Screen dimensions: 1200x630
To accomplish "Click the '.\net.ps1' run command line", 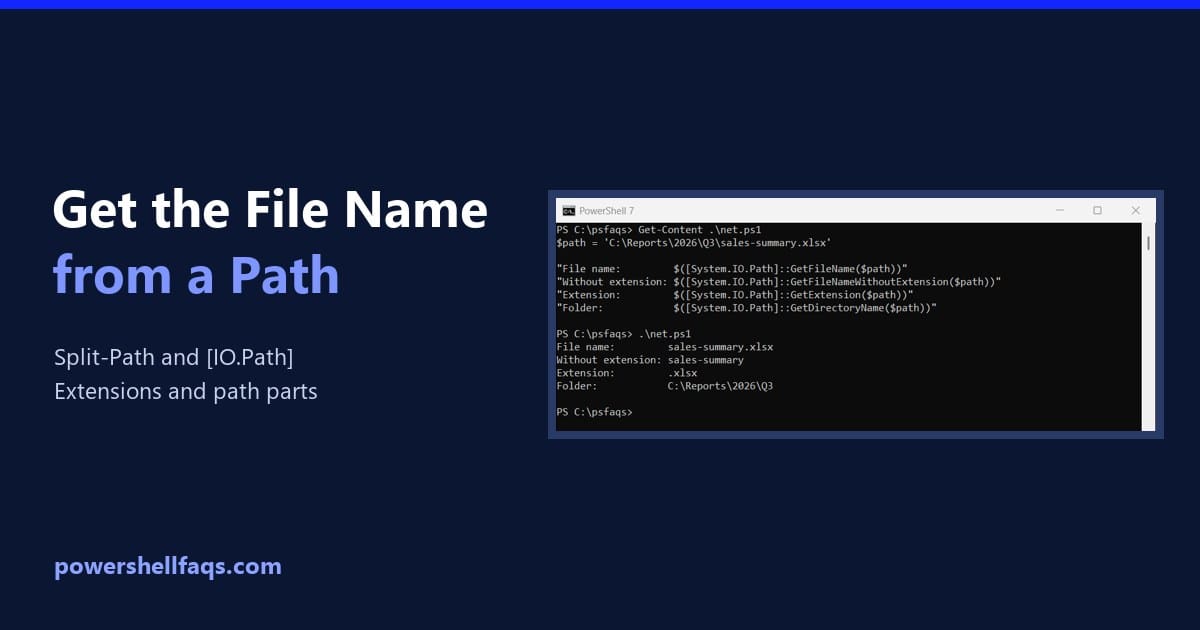I will [x=624, y=334].
